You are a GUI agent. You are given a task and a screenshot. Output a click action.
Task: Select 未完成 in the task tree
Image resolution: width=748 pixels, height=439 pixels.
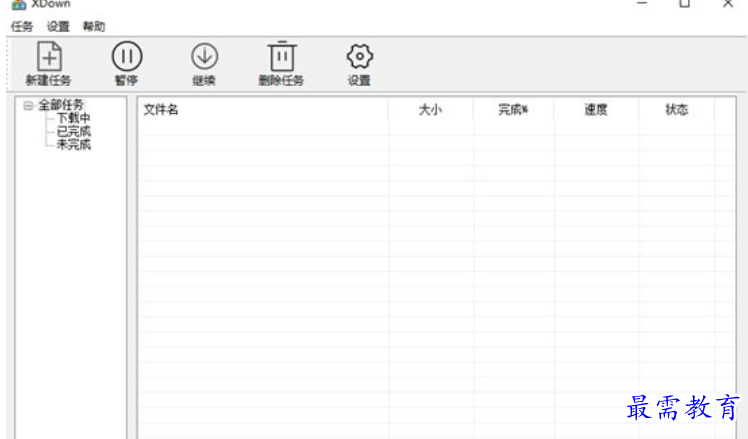coord(73,144)
